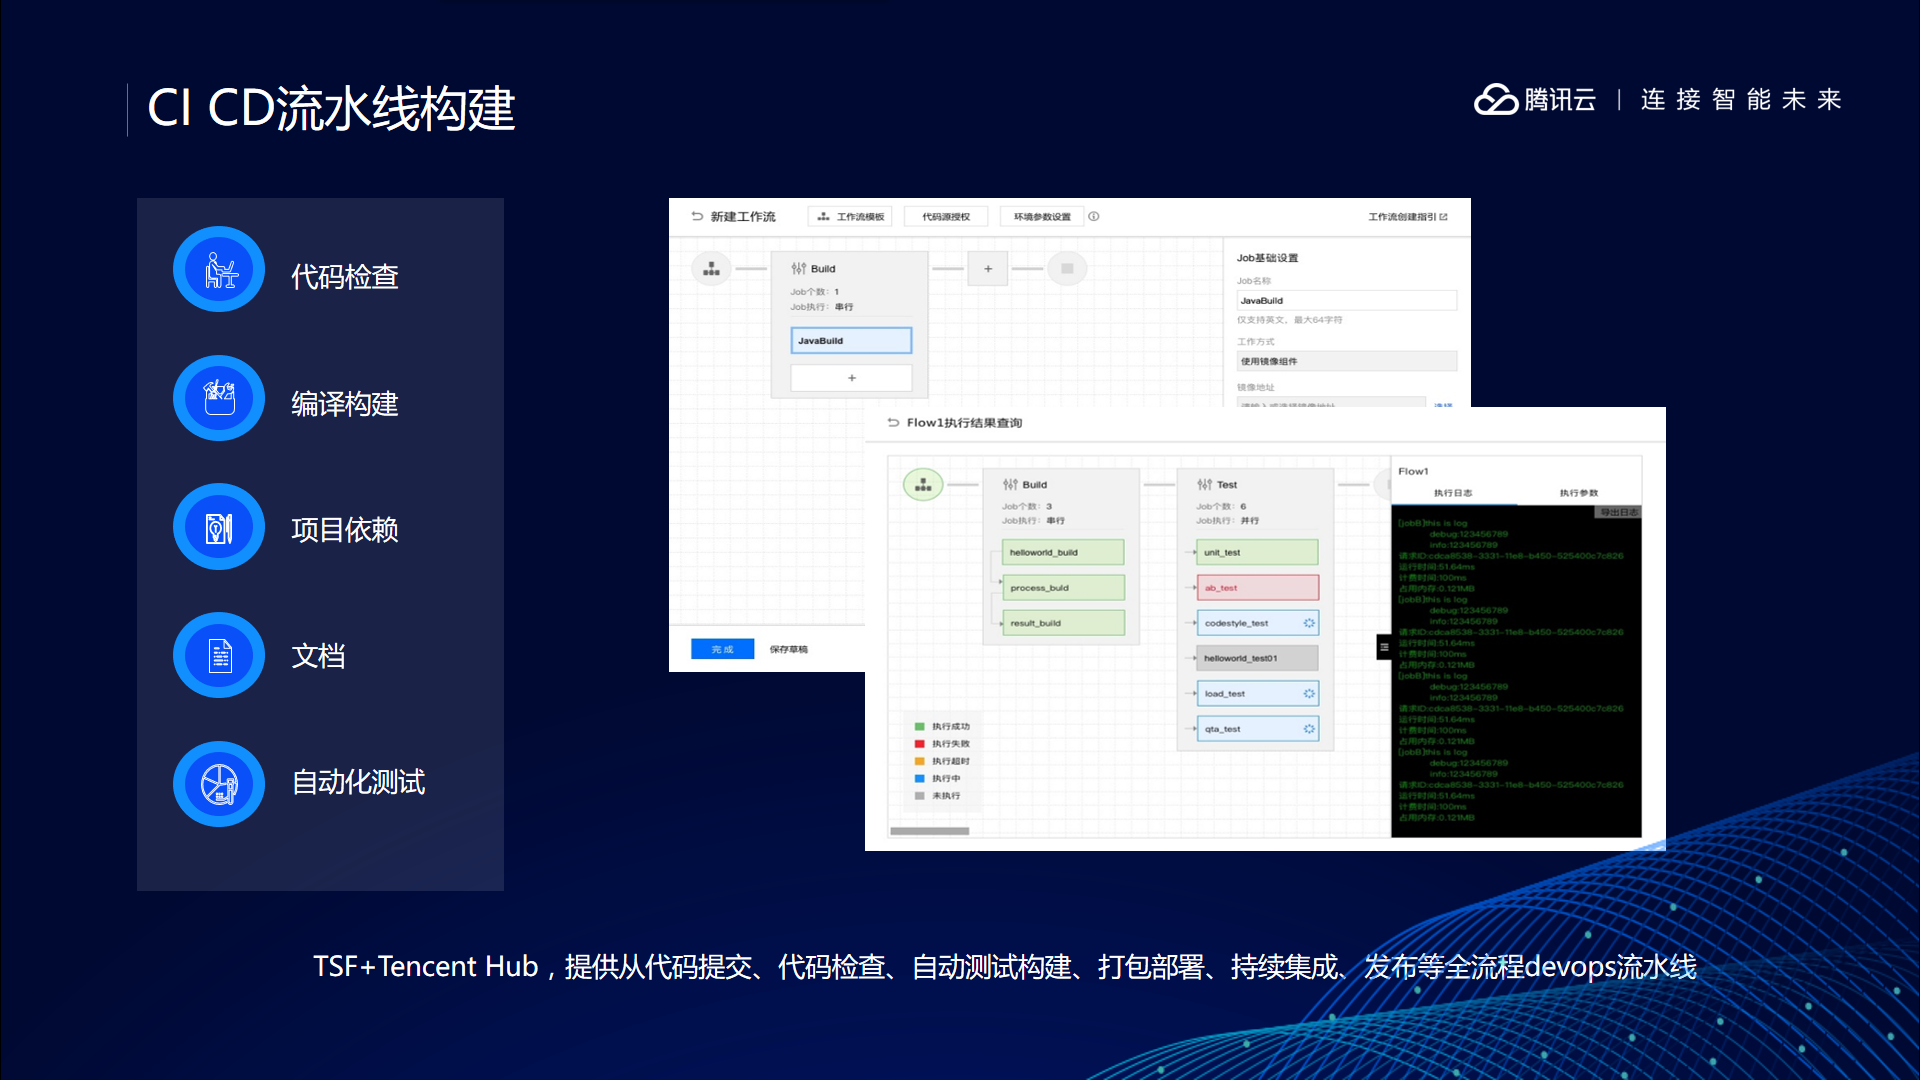Click the info icon after 环境参数设置

pyautogui.click(x=1094, y=216)
